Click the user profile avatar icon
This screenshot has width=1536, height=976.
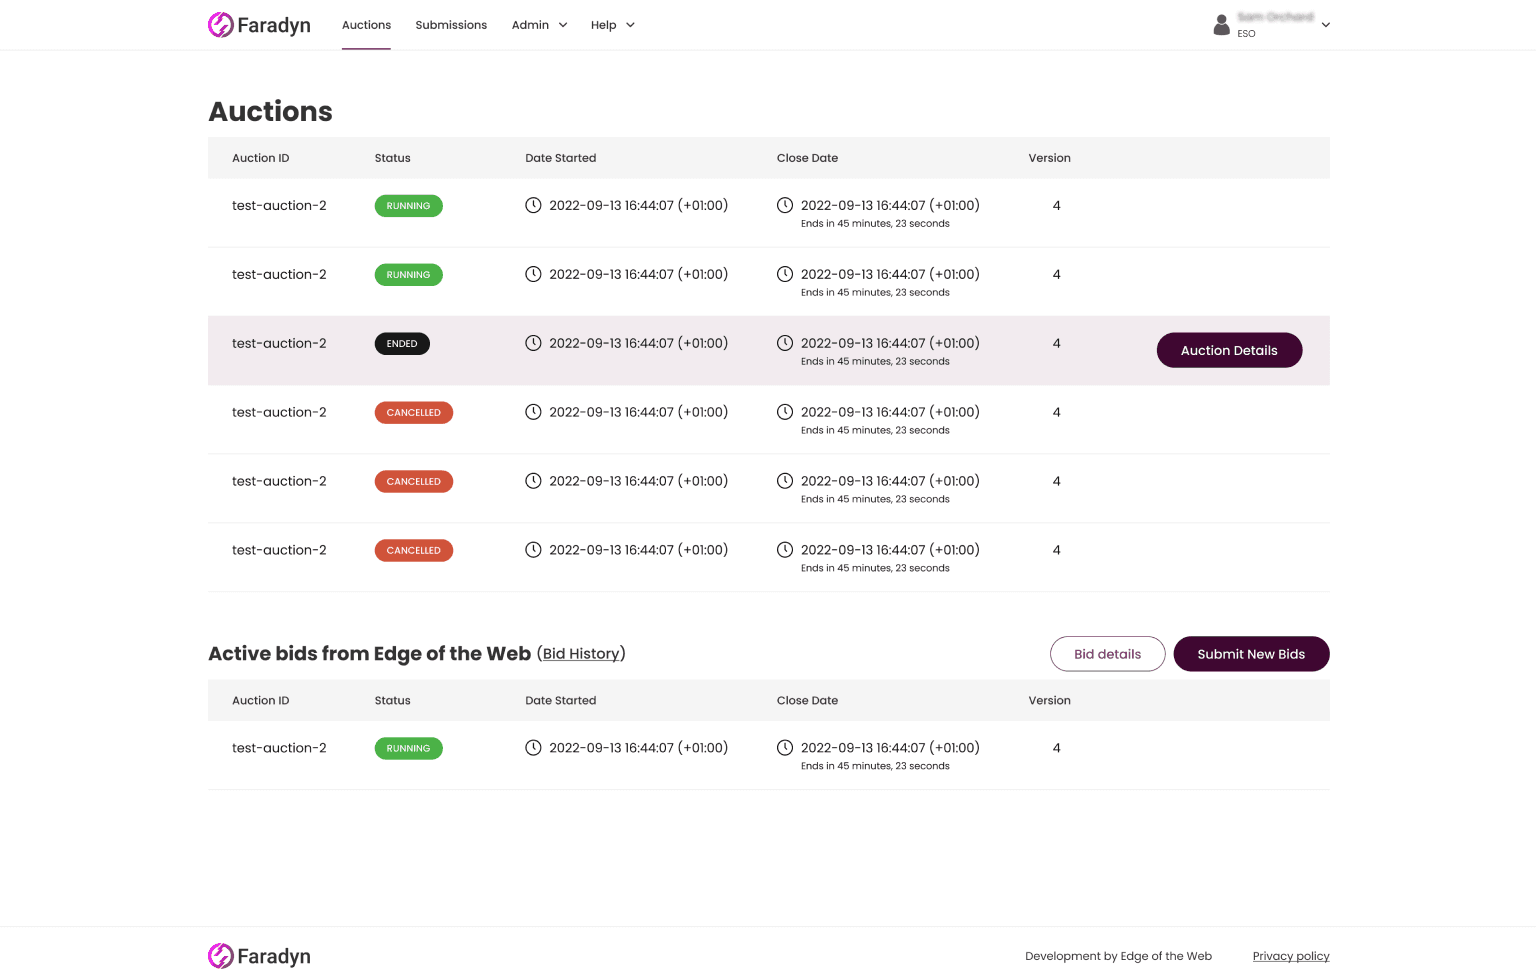point(1221,25)
